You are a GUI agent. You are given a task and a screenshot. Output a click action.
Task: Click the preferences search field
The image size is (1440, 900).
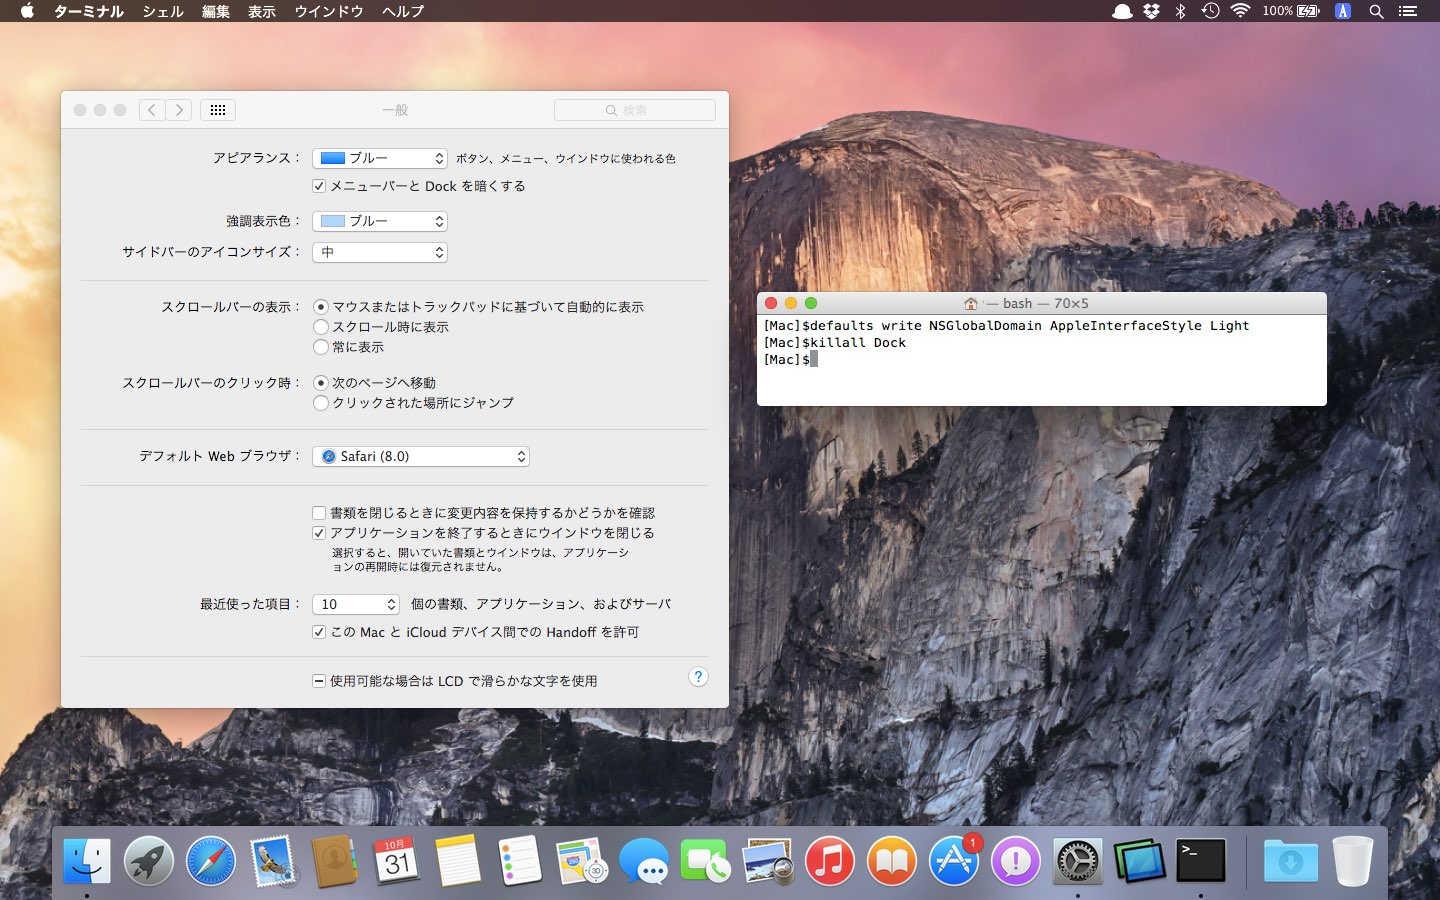click(635, 110)
